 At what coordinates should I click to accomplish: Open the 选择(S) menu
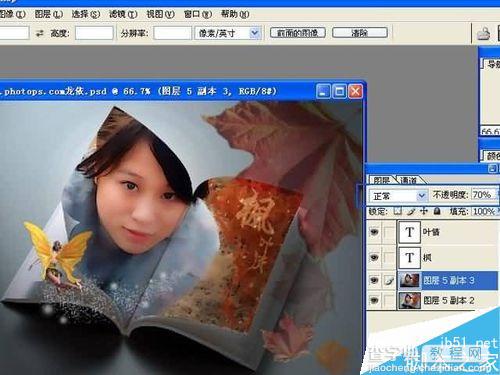pyautogui.click(x=86, y=14)
